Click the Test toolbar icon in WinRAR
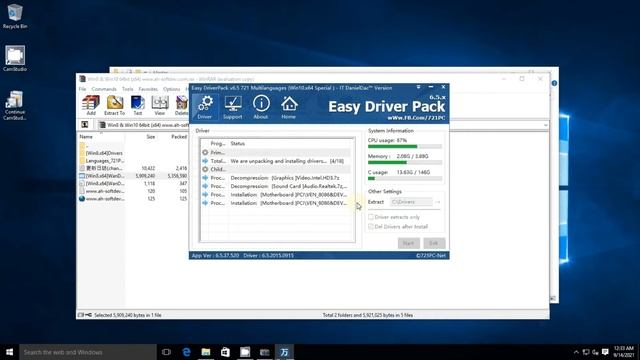Image resolution: width=640 pixels, height=360 pixels. (138, 106)
